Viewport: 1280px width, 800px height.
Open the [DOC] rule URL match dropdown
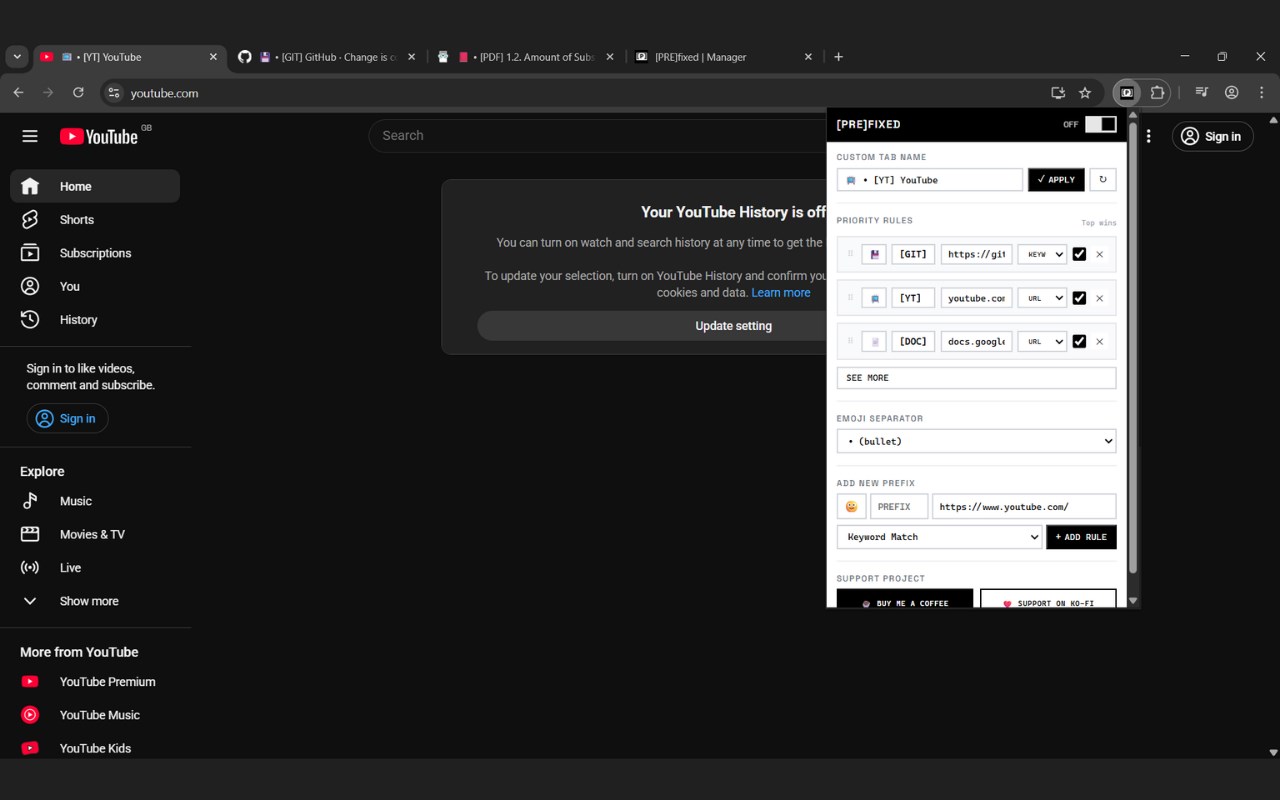pos(1042,342)
